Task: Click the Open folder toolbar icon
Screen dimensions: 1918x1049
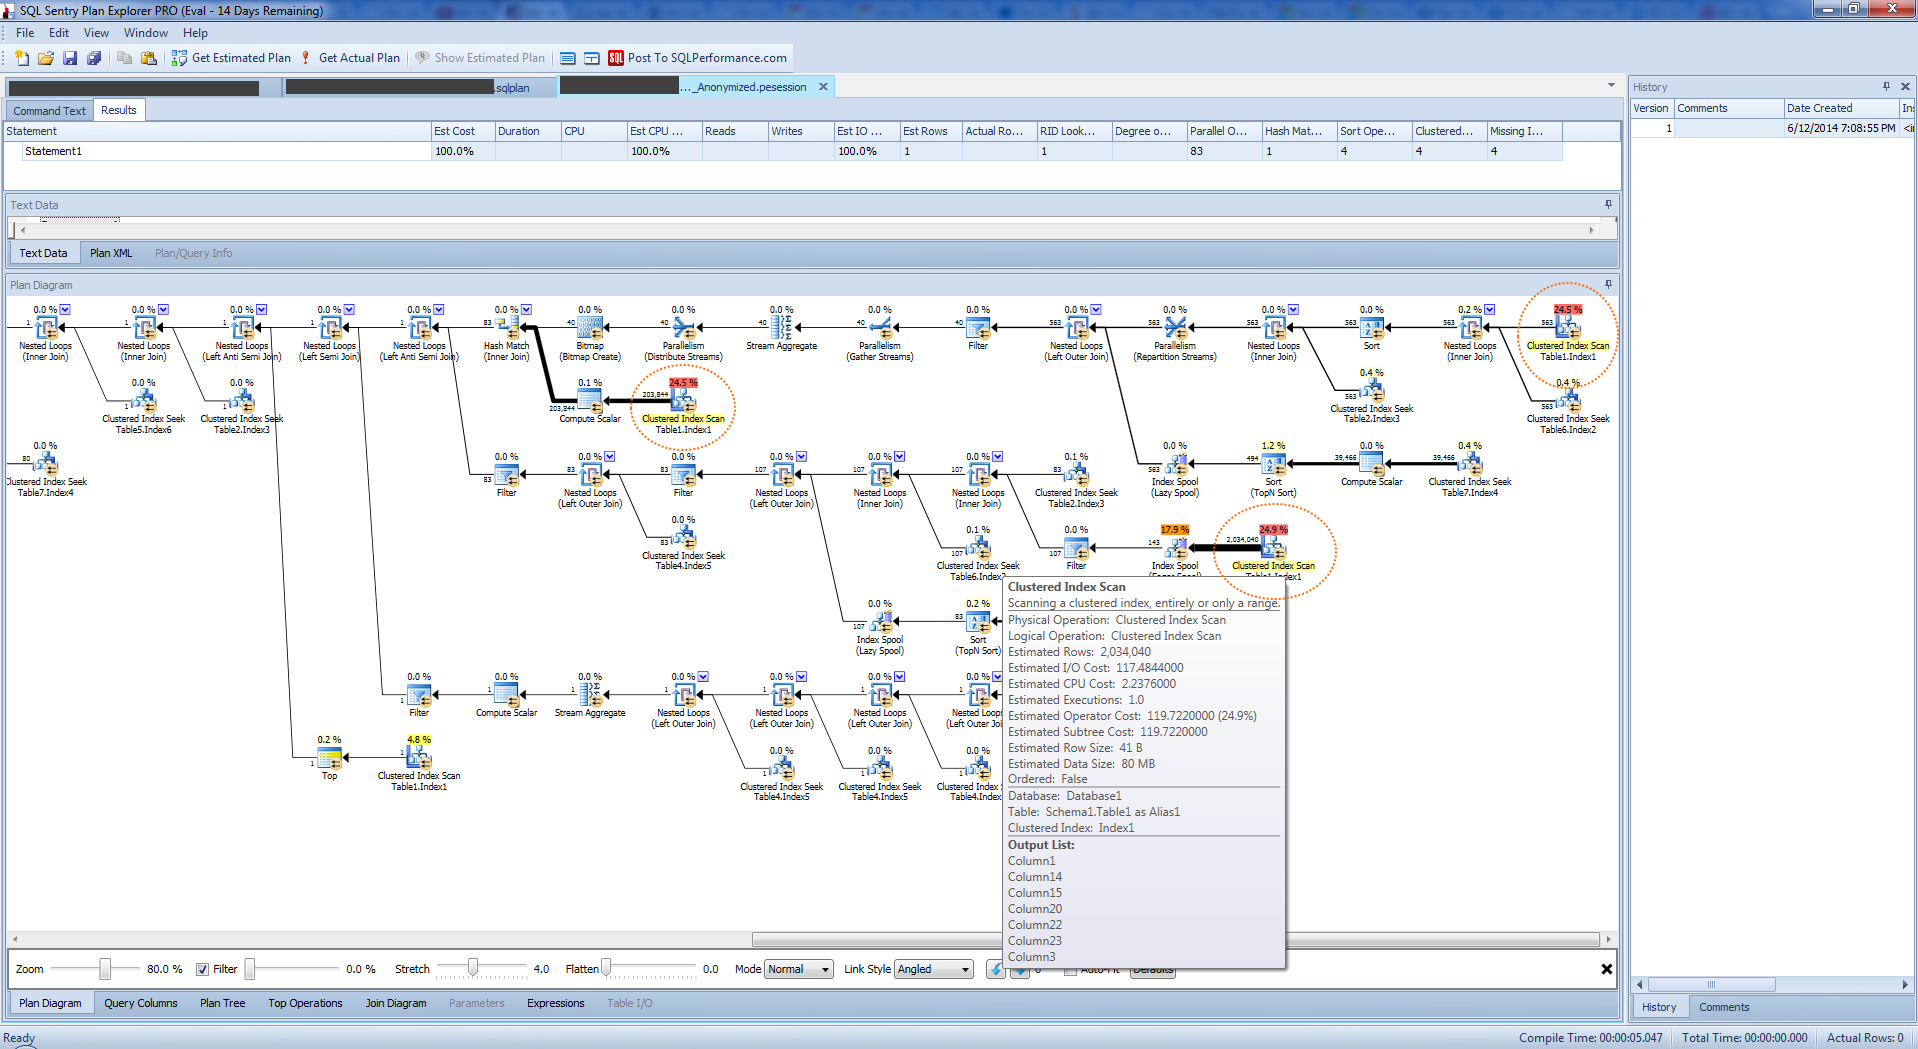Action: coord(46,58)
